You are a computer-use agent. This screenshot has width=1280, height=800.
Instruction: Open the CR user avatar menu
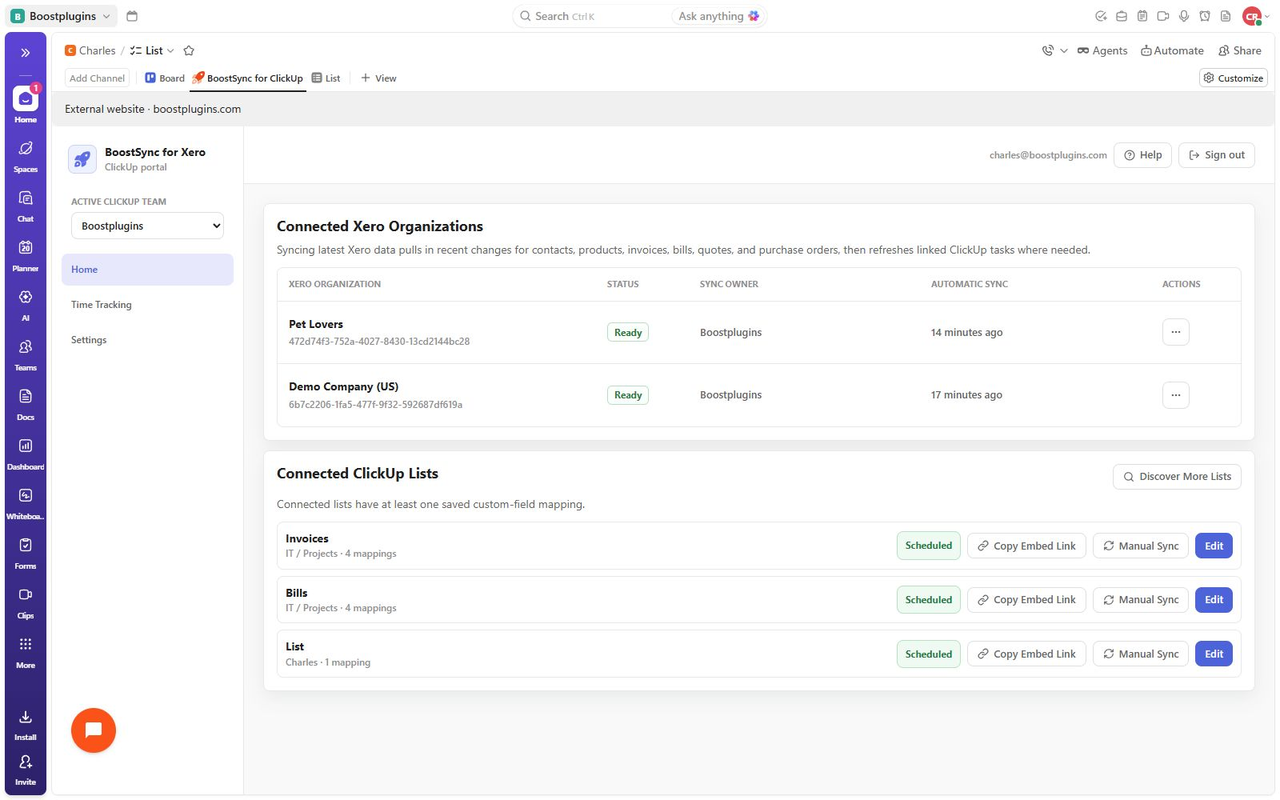pyautogui.click(x=1254, y=16)
